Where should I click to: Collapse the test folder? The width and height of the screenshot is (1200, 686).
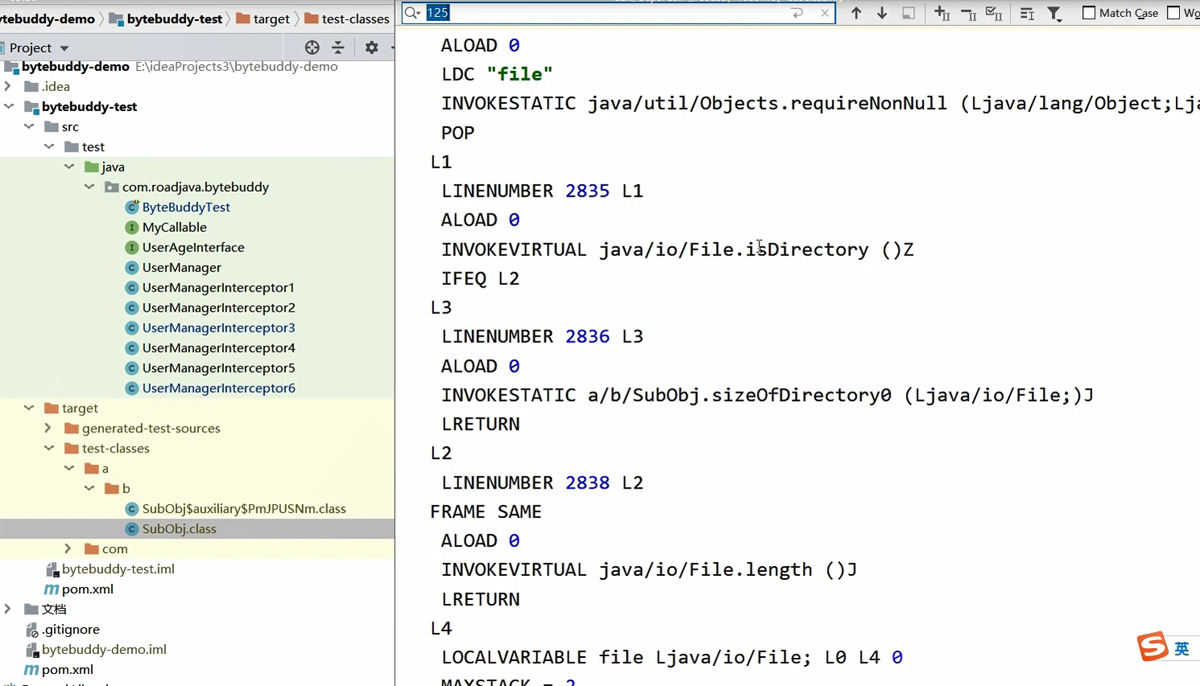(48, 147)
